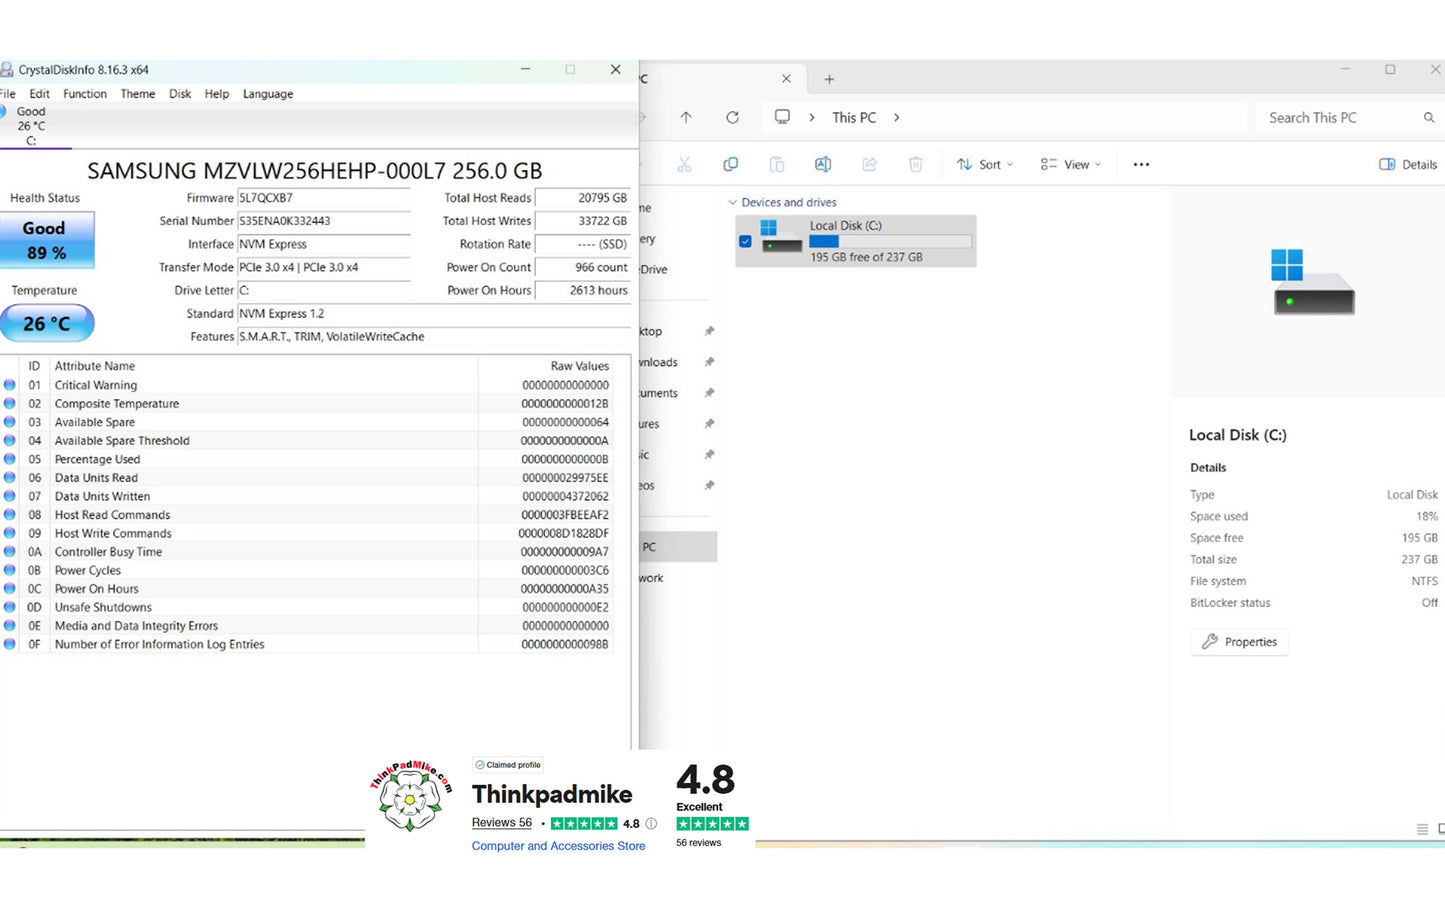Toggle the Details pane button
This screenshot has width=1445, height=908.
(x=1408, y=165)
